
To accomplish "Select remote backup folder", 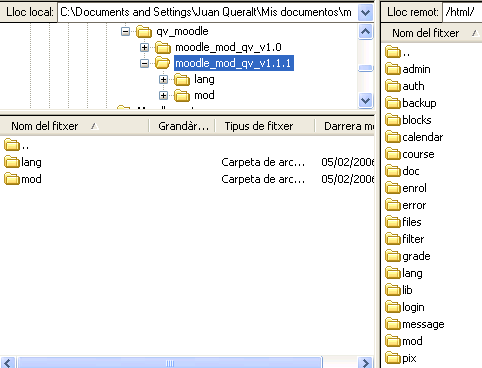I will coord(411,103).
